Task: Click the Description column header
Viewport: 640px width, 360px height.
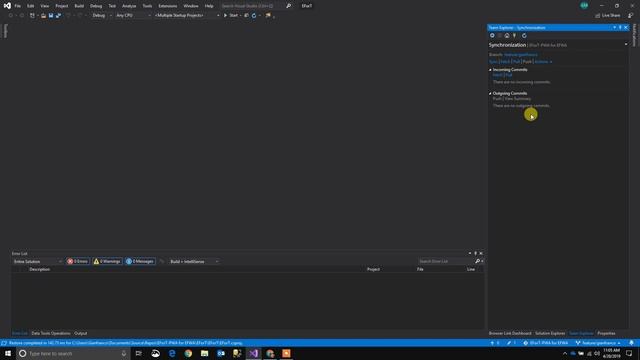Action: click(40, 269)
